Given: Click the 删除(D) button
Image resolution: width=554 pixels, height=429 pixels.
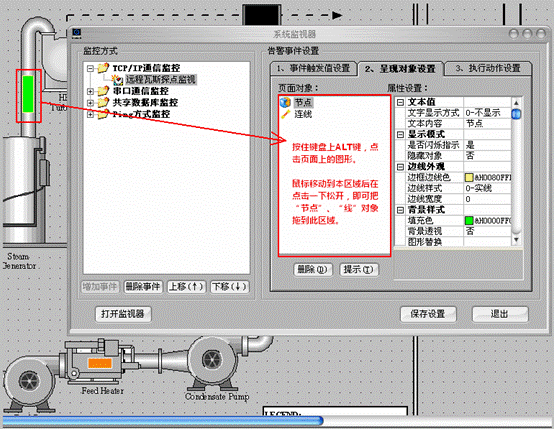Looking at the screenshot, I should (313, 270).
